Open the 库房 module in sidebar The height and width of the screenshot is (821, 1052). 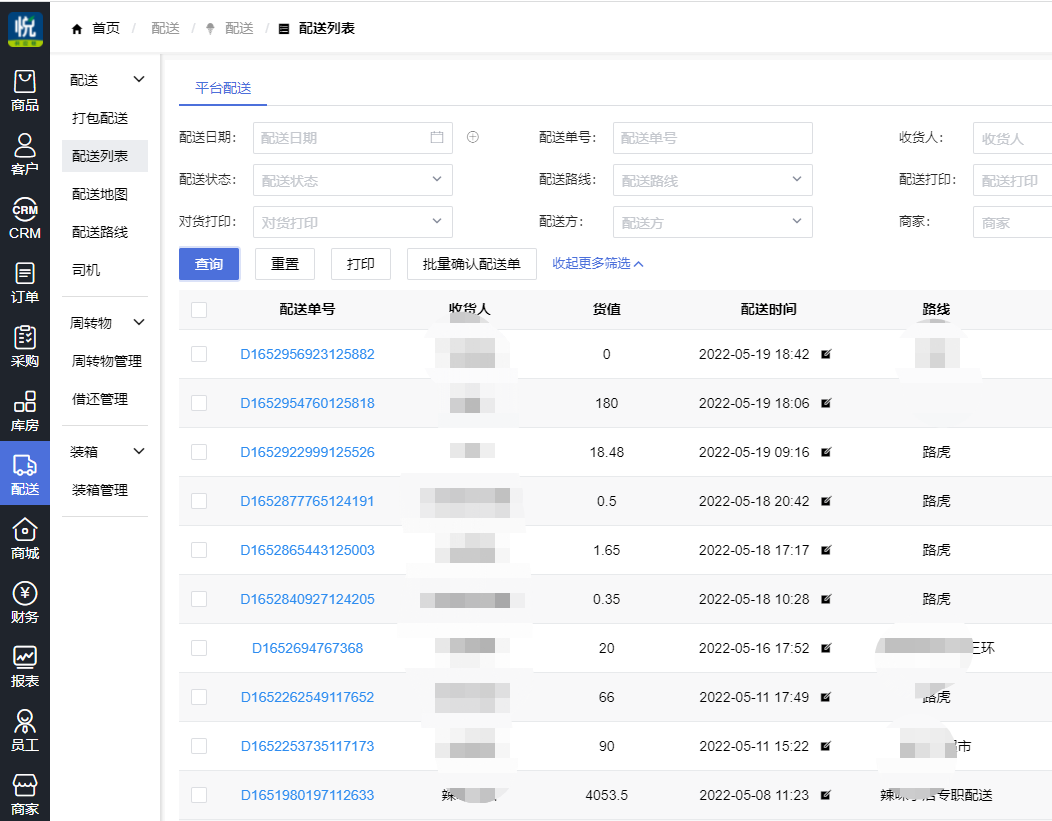coord(25,411)
